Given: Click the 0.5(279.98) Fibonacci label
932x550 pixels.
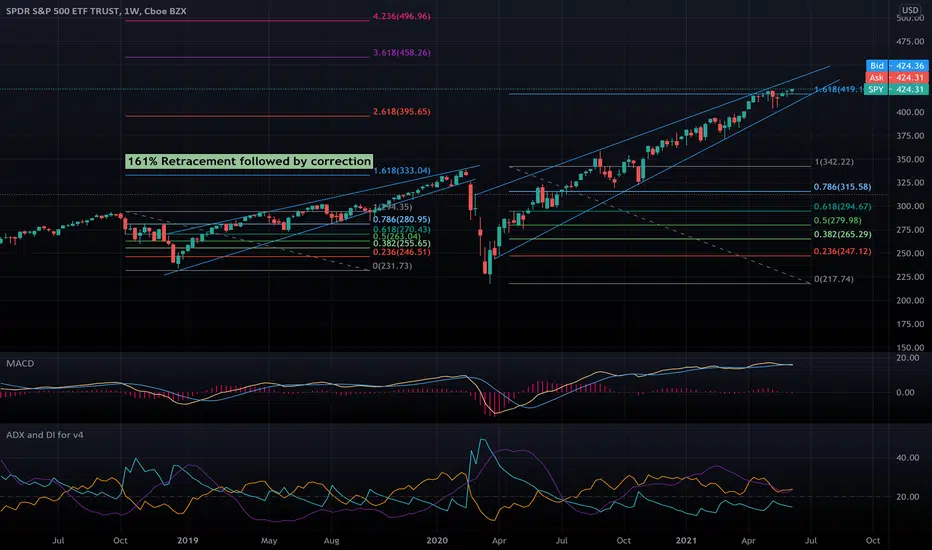Looking at the screenshot, I should point(837,221).
